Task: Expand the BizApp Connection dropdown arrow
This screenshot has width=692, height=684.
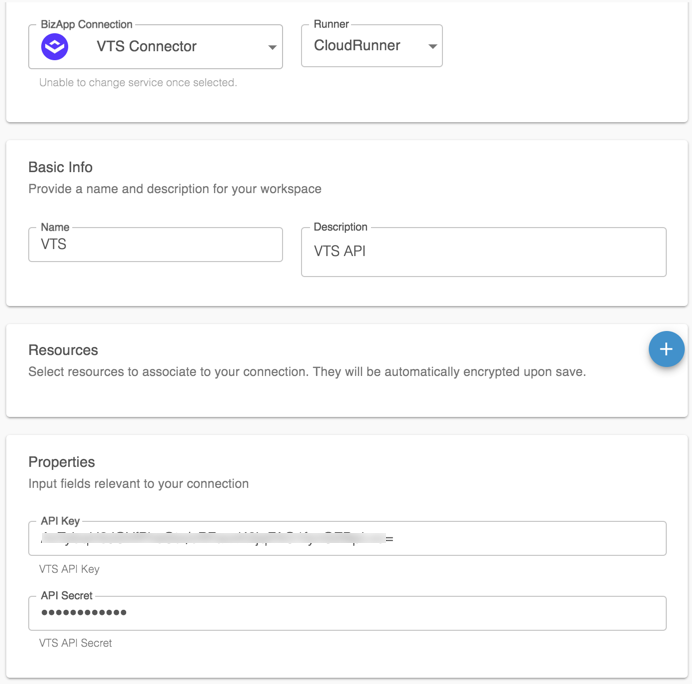Action: pos(272,47)
